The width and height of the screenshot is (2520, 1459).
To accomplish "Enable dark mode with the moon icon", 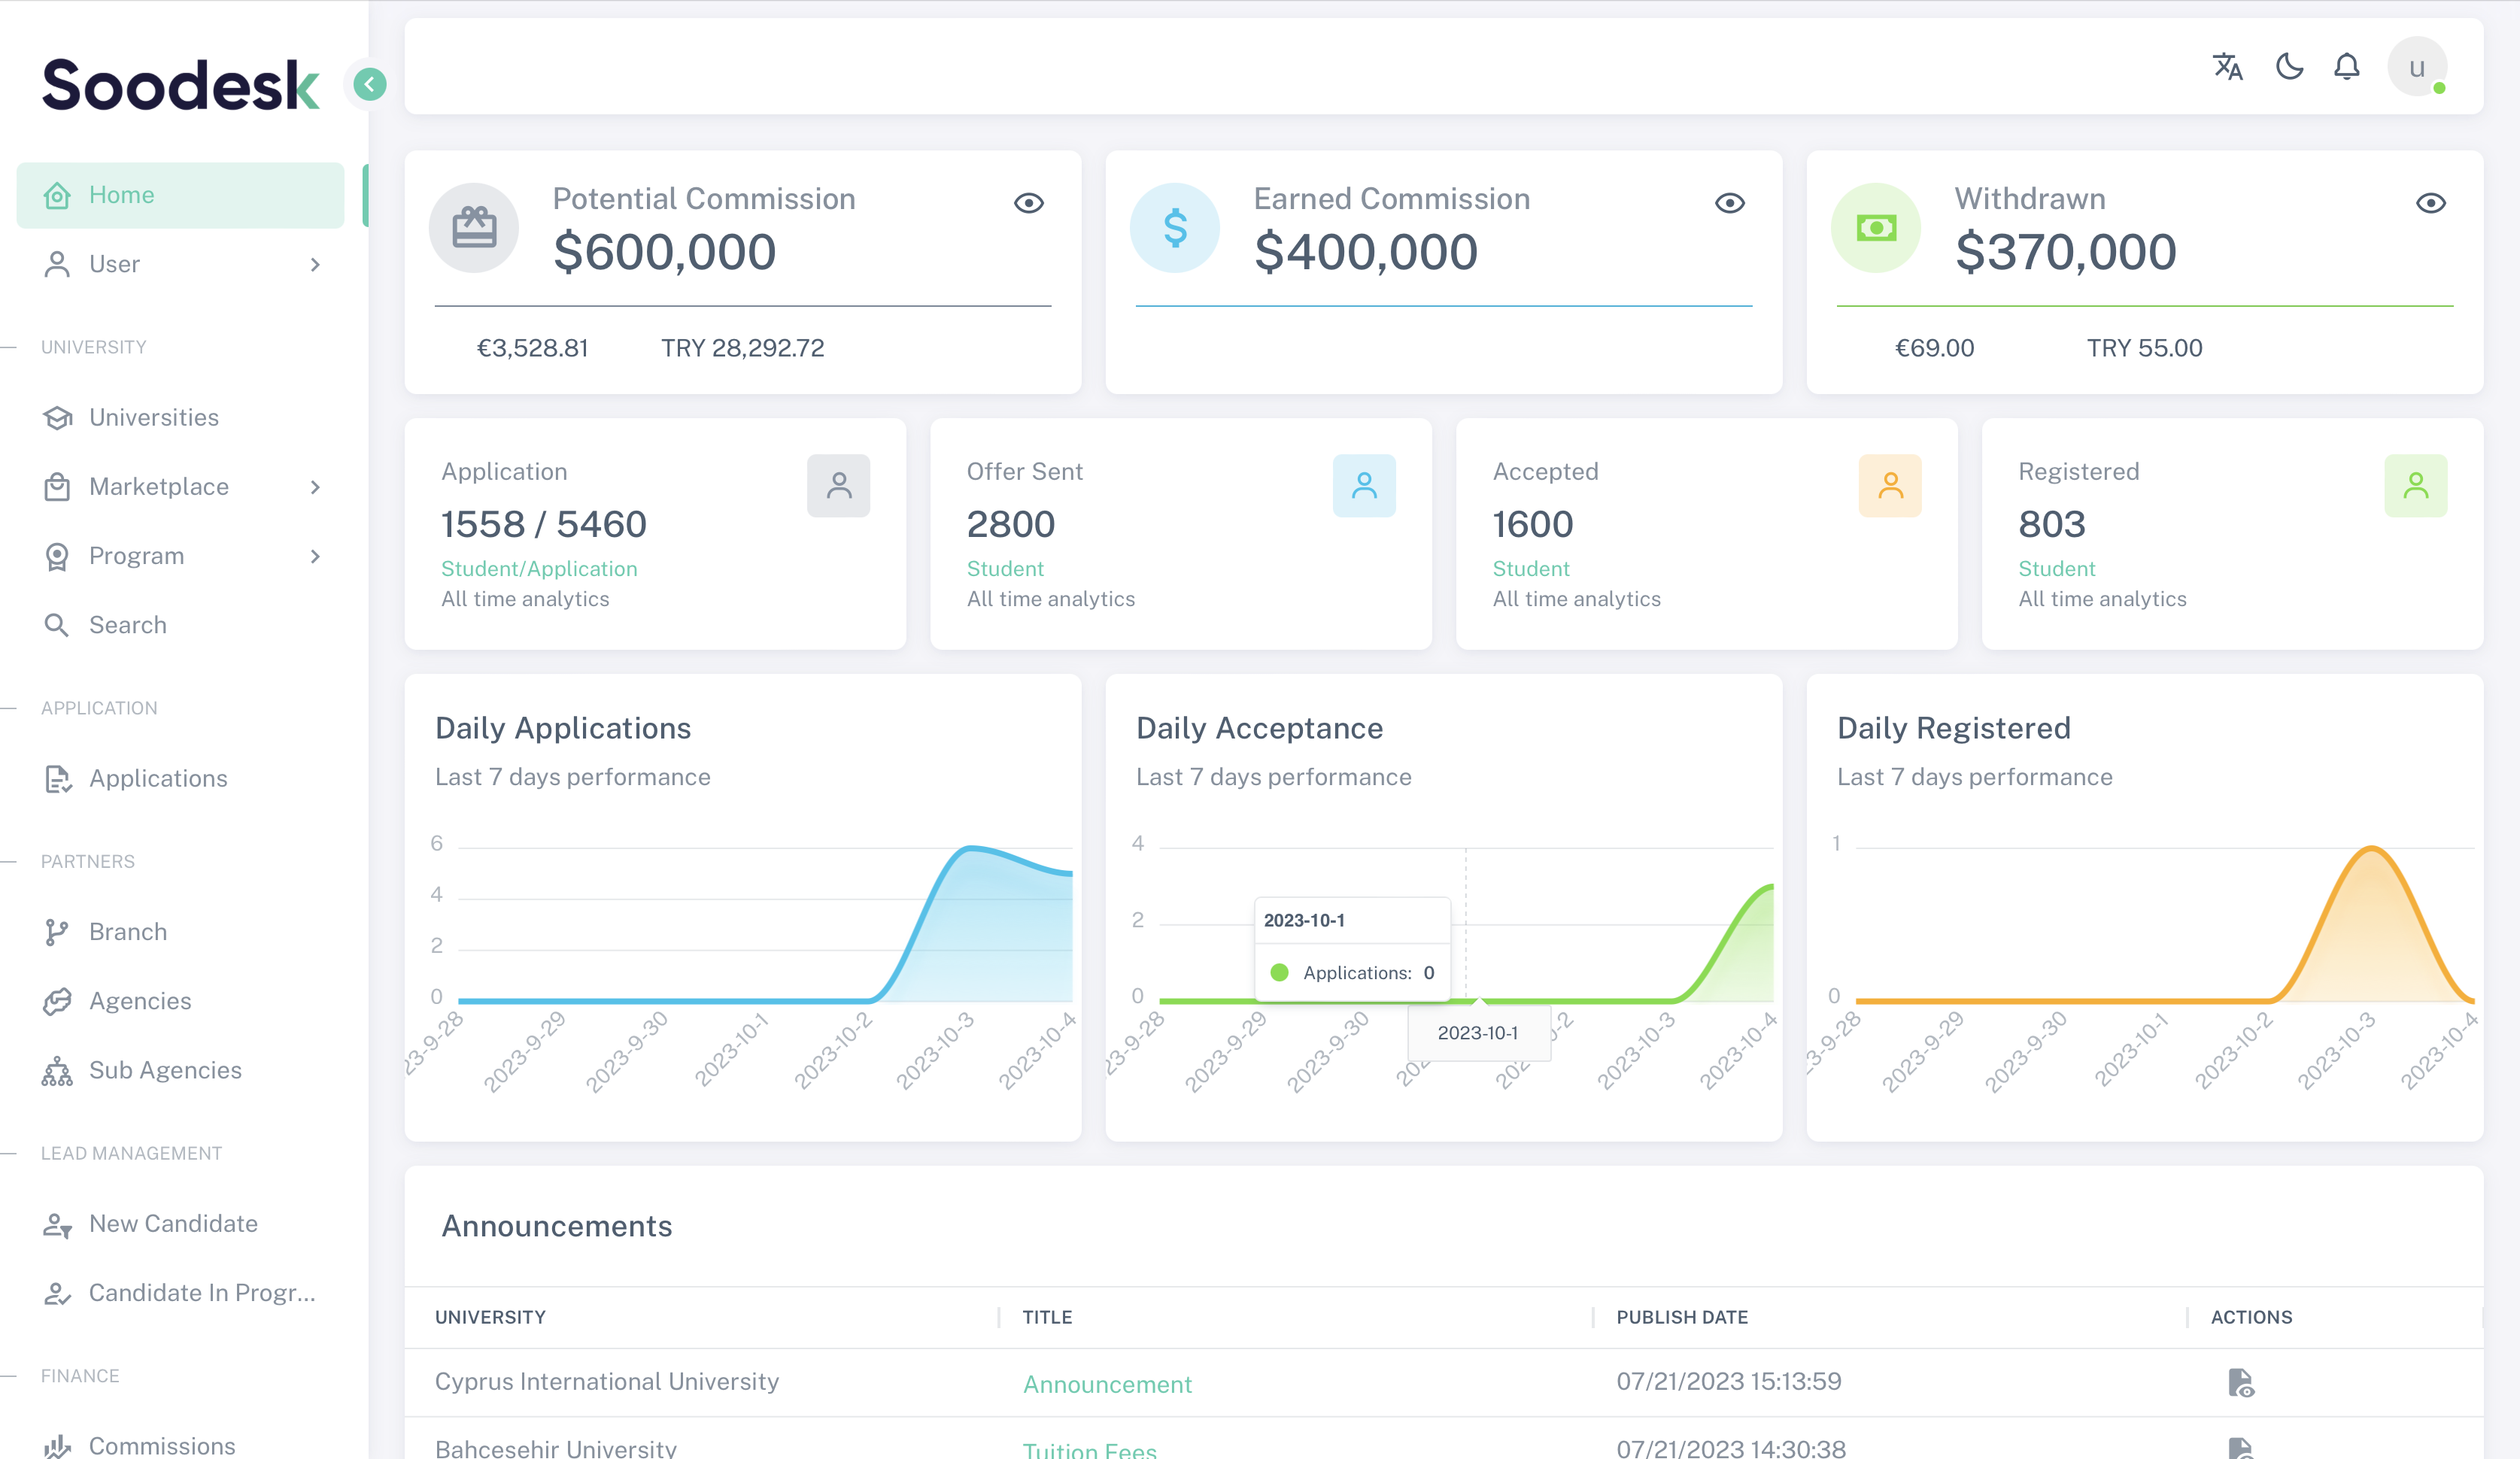I will click(x=2290, y=66).
